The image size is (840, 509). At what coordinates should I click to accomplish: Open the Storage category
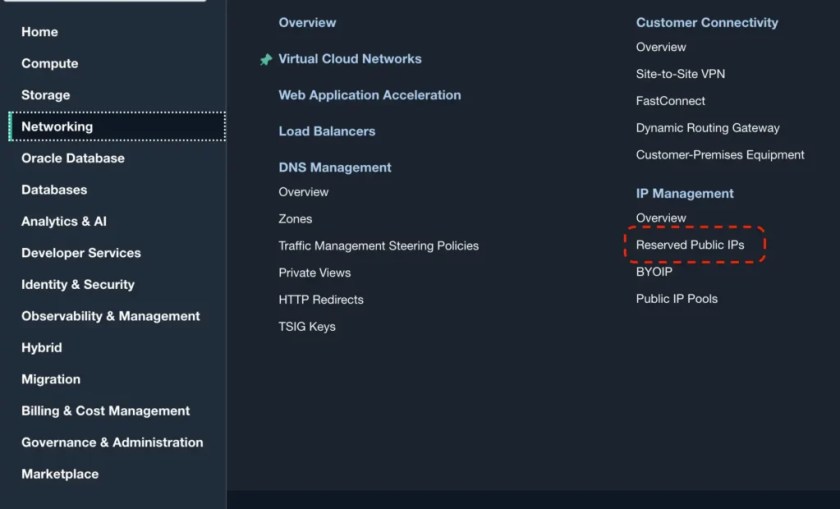pos(46,95)
